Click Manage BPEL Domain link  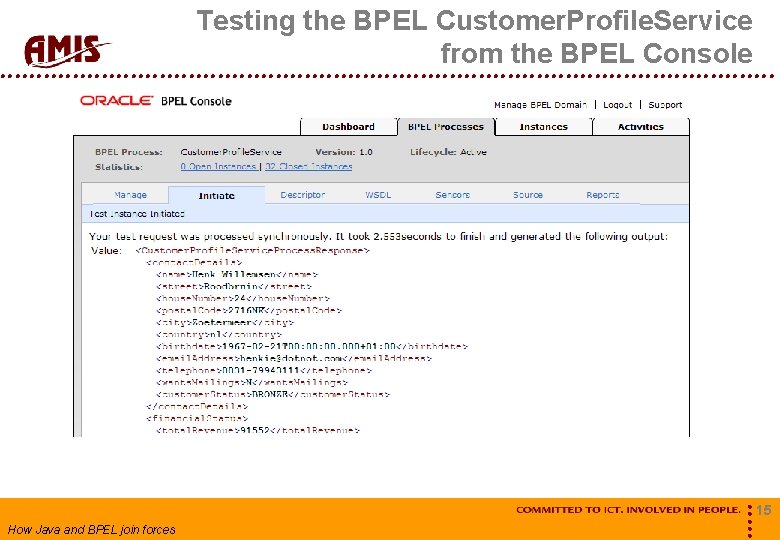coord(541,105)
